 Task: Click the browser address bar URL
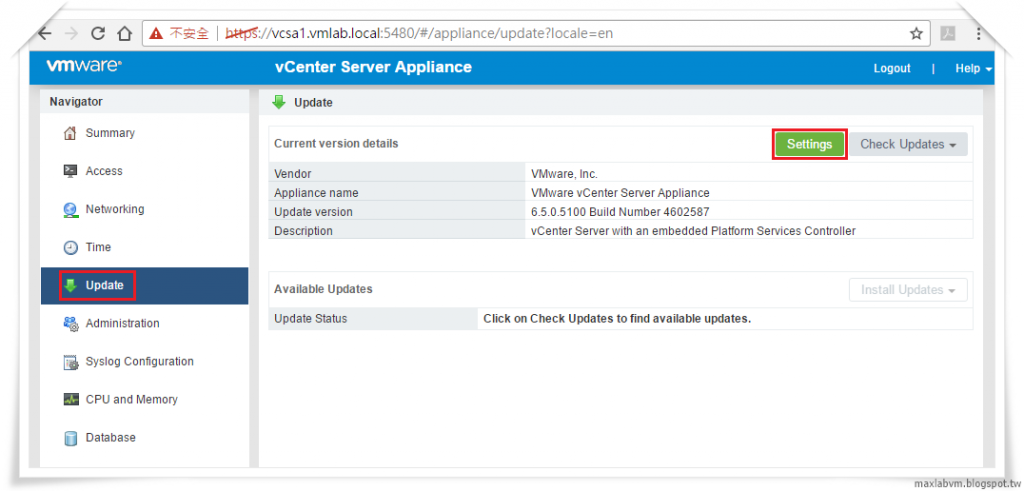pyautogui.click(x=419, y=33)
